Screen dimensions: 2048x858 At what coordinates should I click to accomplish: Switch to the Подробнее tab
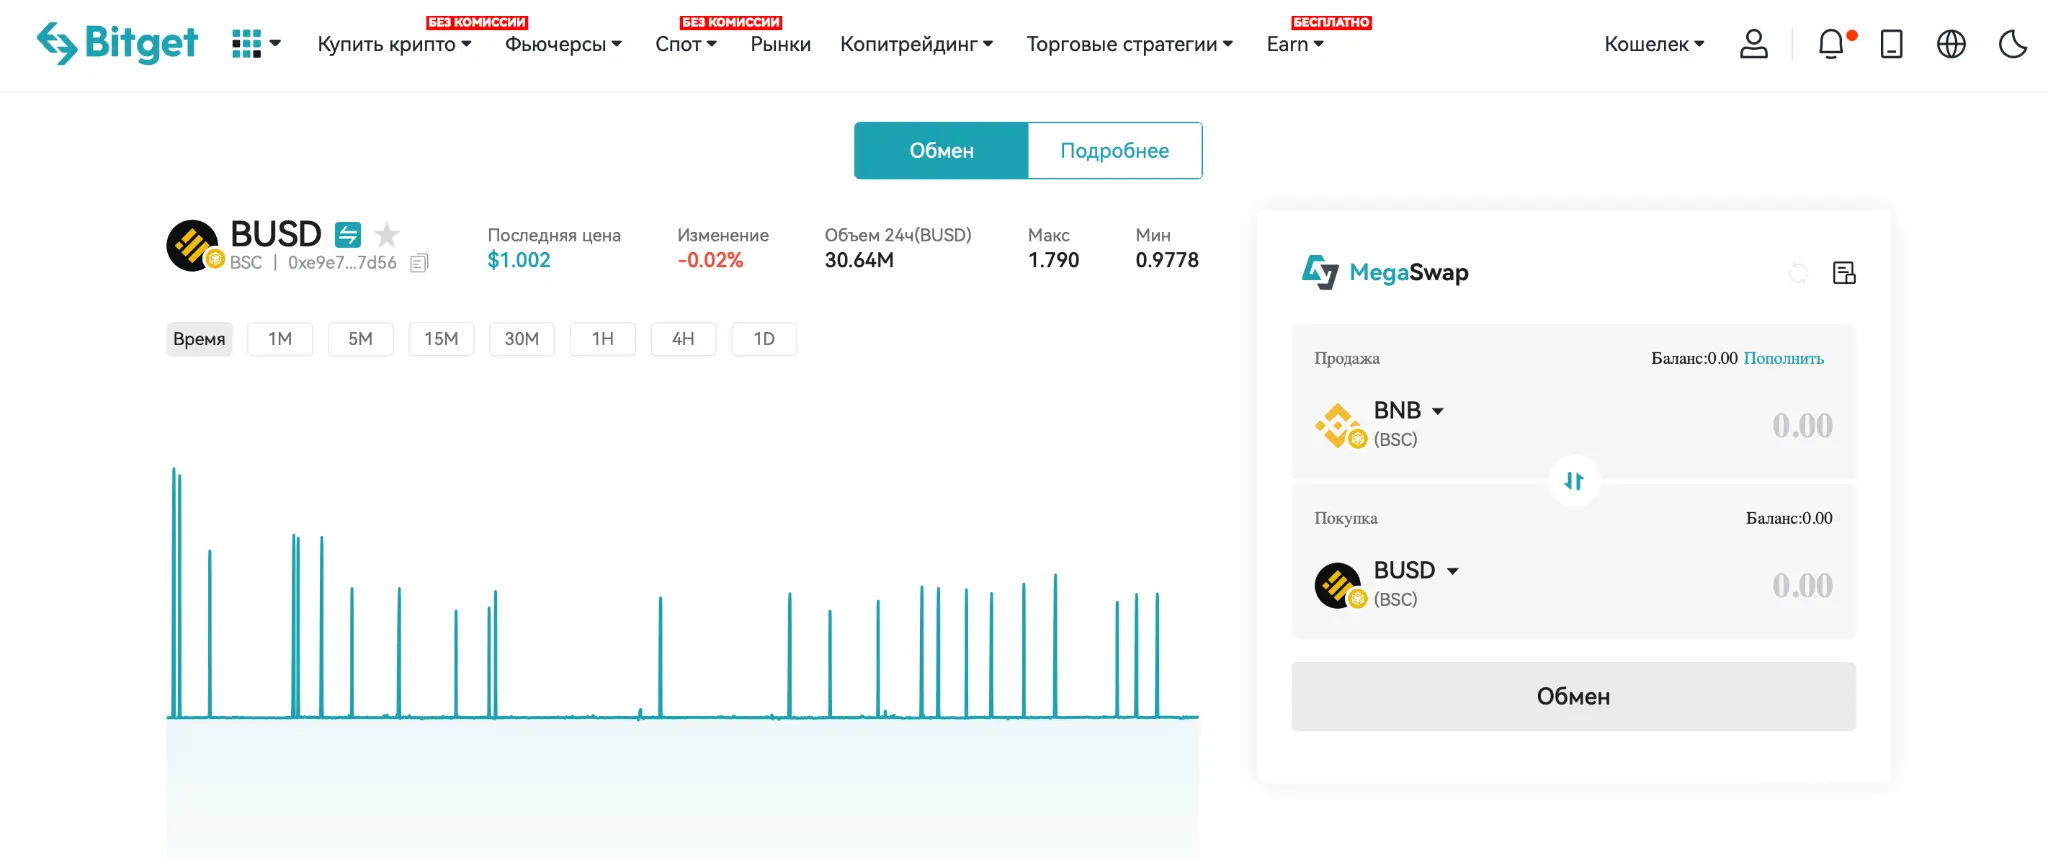(1115, 151)
